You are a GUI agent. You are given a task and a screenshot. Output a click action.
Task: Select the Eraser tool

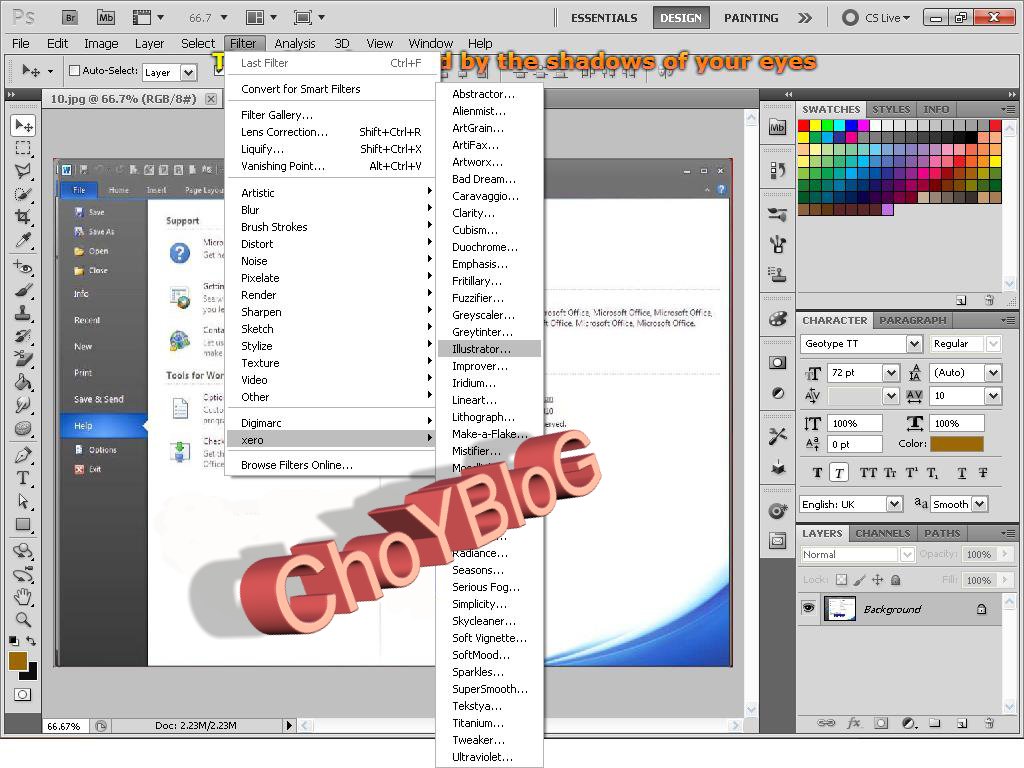coord(23,359)
